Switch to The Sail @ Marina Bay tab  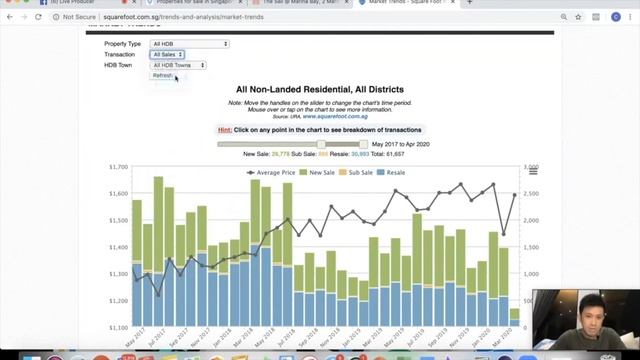click(301, 2)
